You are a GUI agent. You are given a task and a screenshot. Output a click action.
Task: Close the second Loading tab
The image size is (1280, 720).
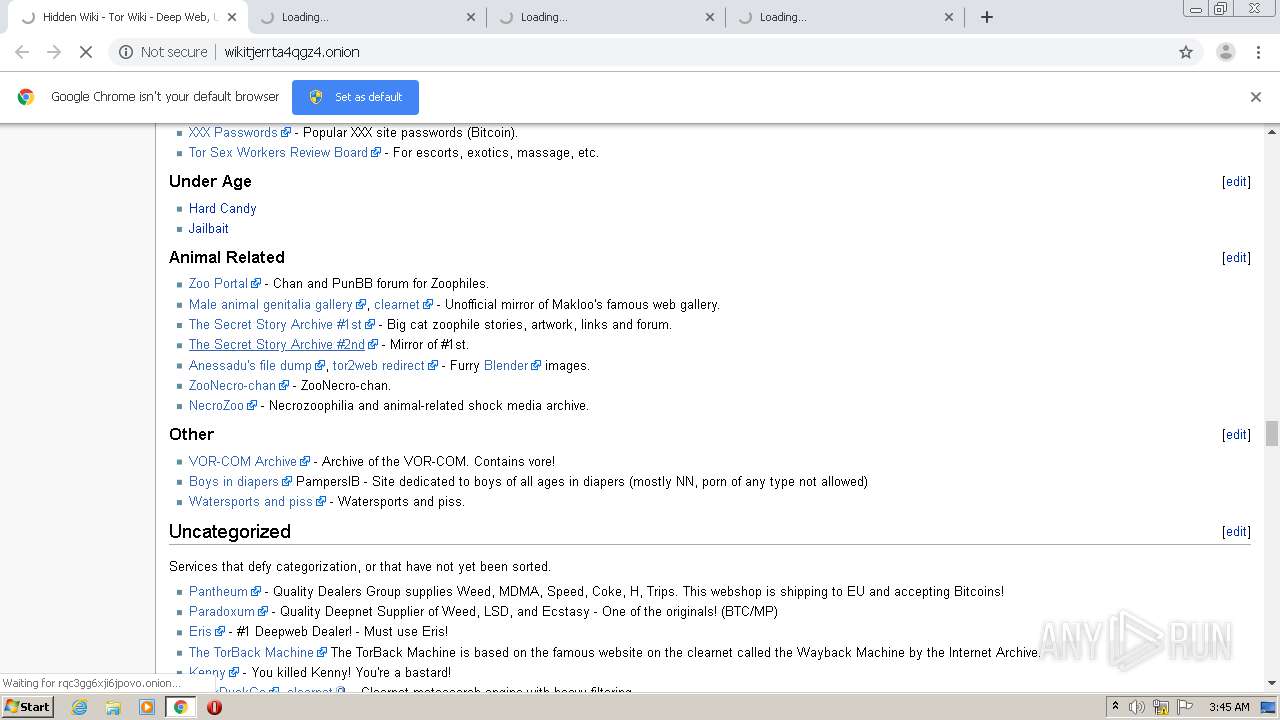point(471,17)
